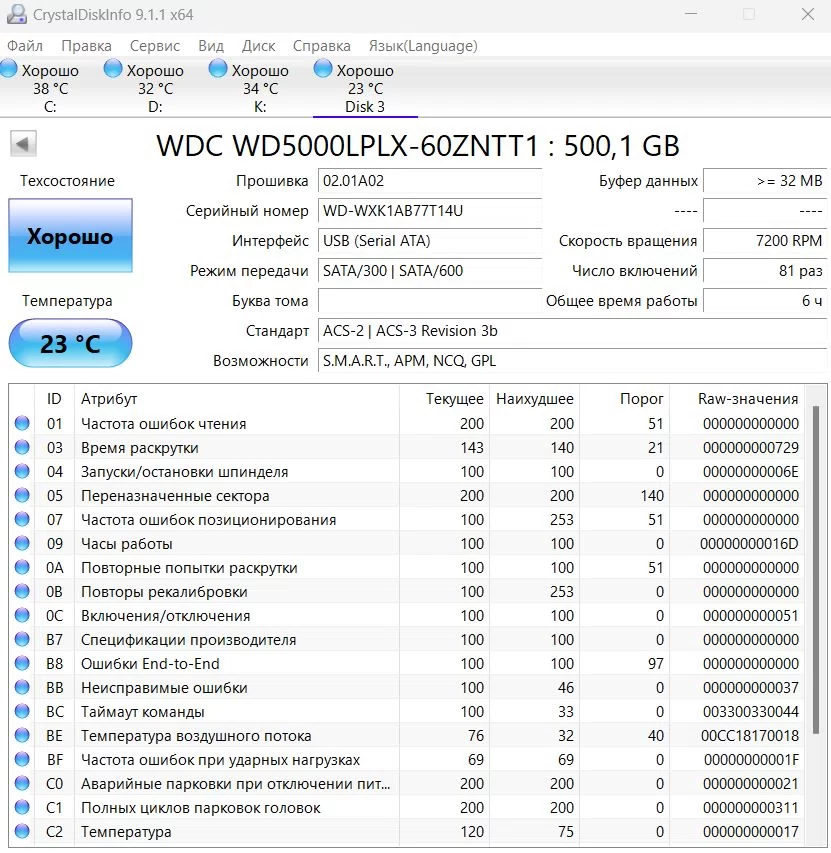Click blue status orb above drive K:
Image resolution: width=831 pixels, height=853 pixels.
(218, 69)
